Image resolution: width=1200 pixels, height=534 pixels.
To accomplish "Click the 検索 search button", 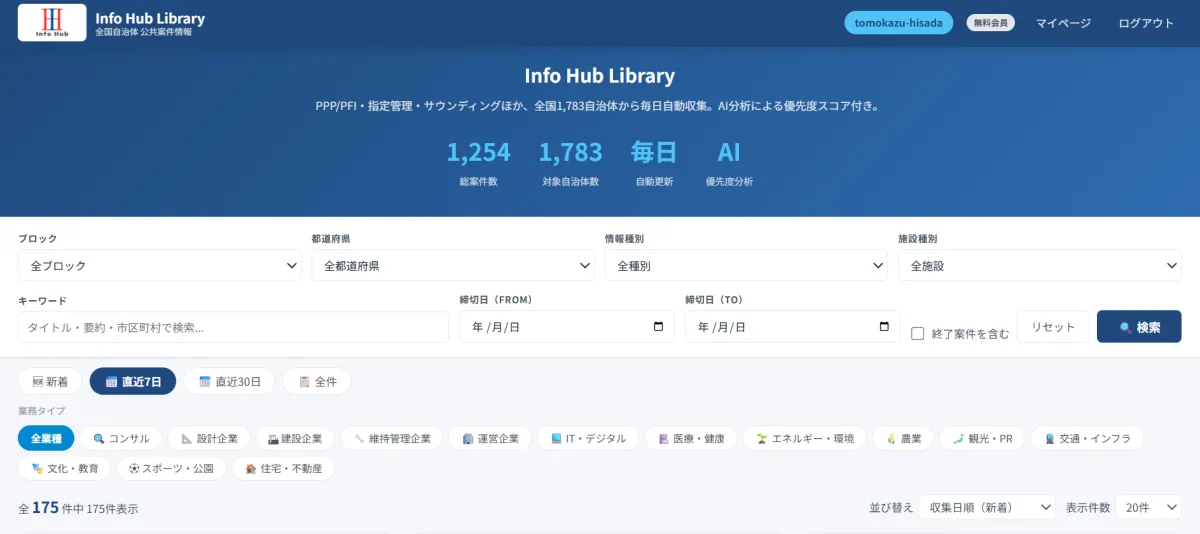I will point(1139,327).
